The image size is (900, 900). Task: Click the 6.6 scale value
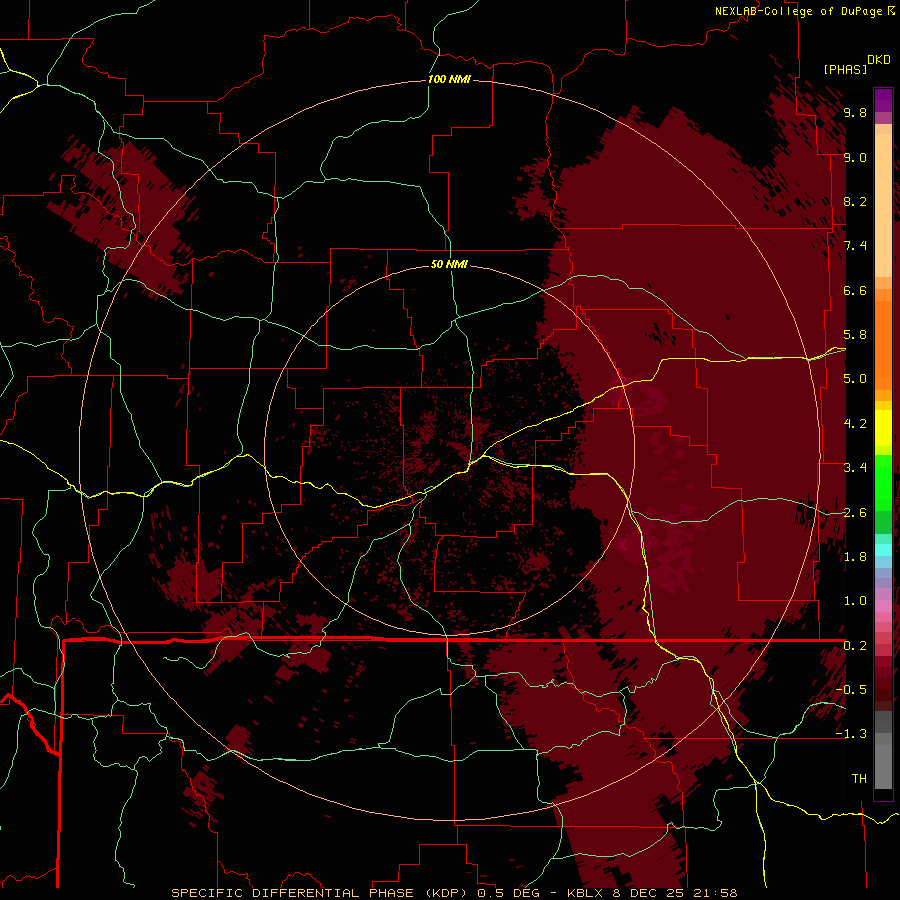click(855, 290)
